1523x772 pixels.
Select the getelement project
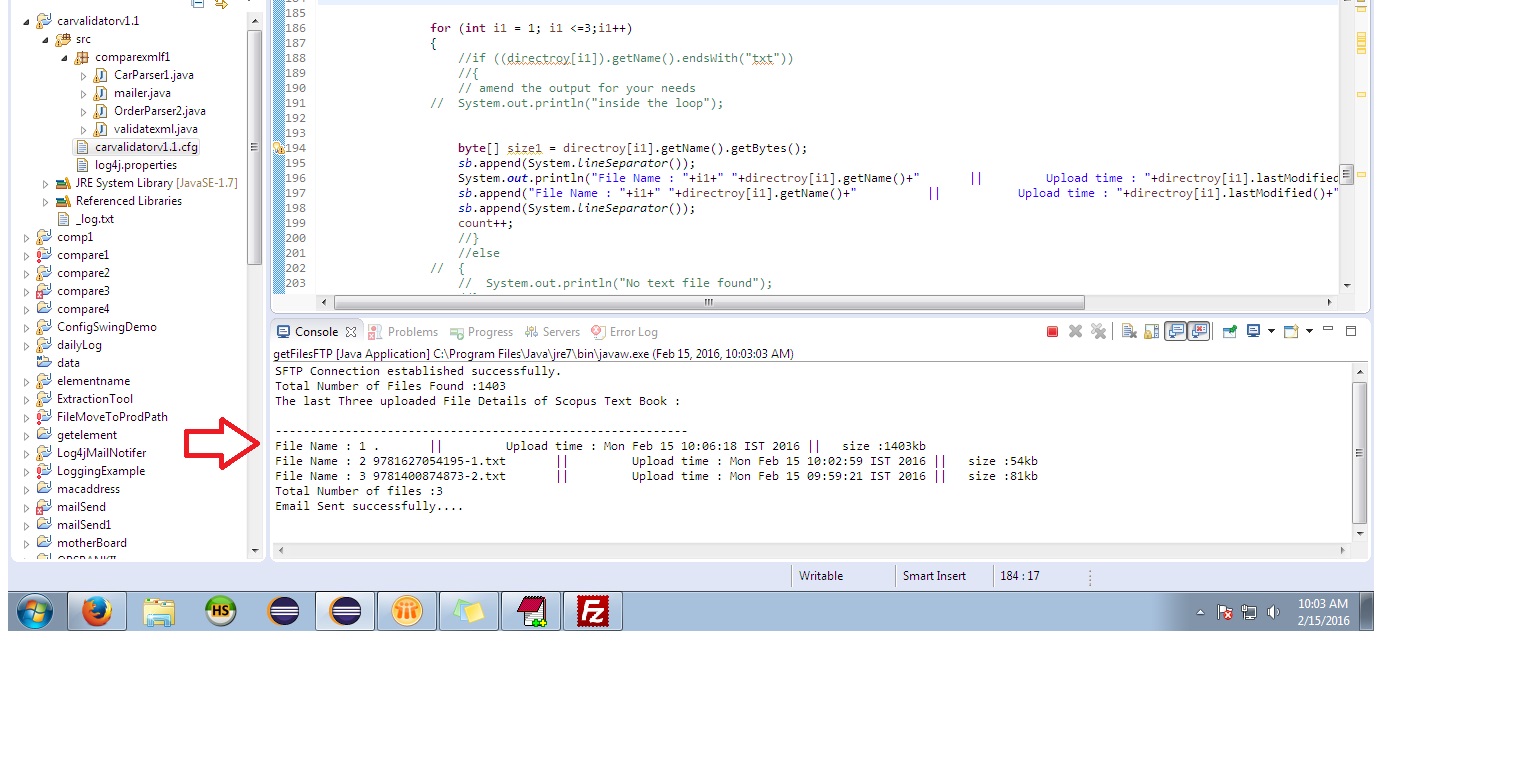coord(87,435)
